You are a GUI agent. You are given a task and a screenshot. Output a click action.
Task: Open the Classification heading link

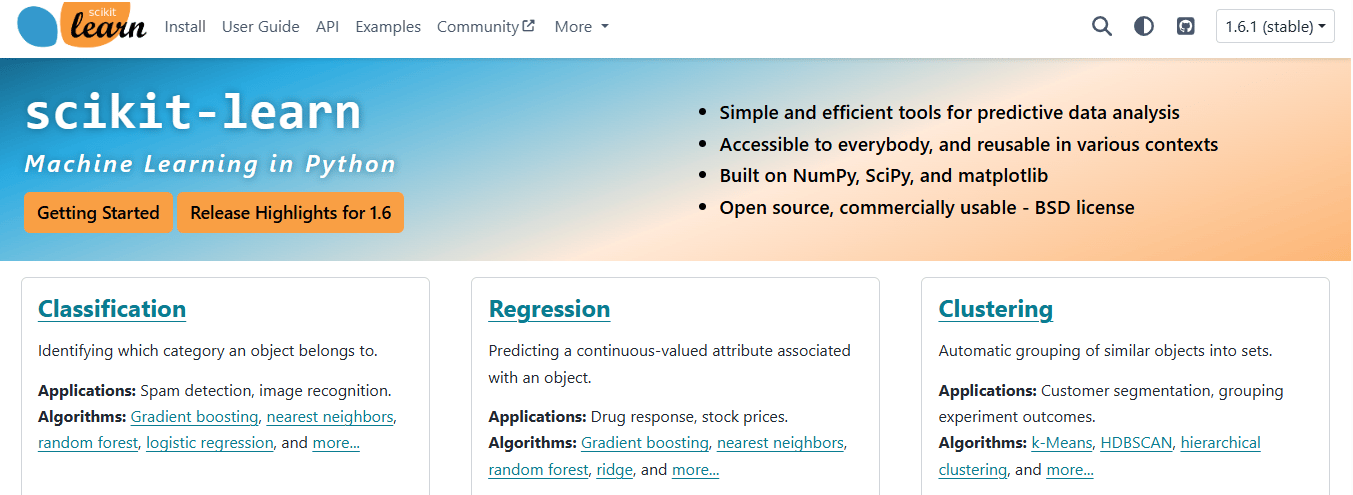[112, 309]
